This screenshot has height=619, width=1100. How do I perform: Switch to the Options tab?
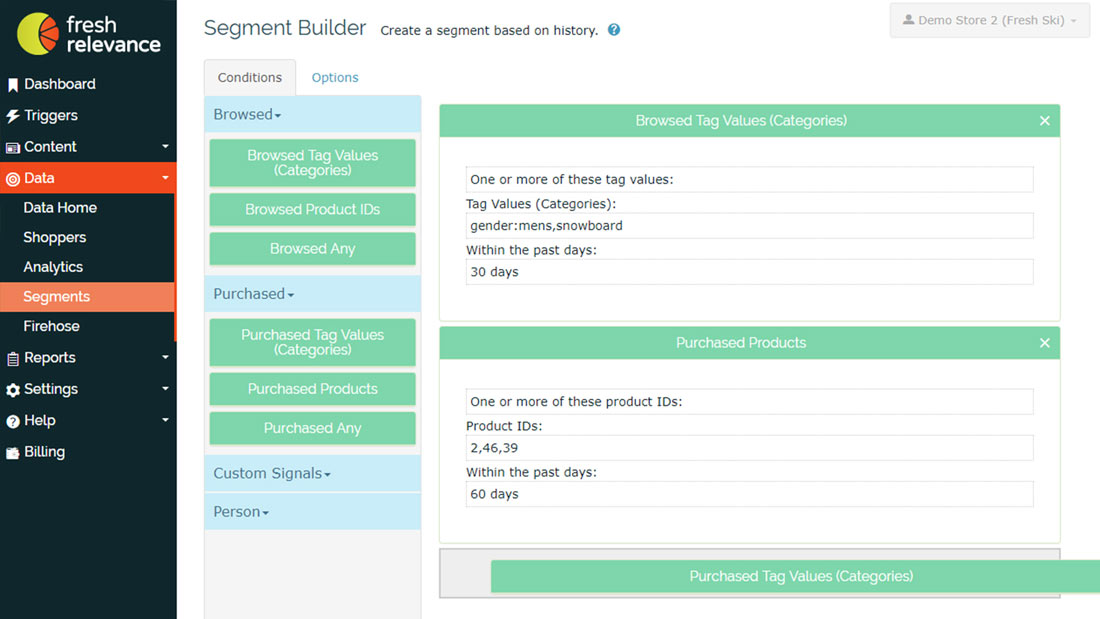[x=335, y=78]
